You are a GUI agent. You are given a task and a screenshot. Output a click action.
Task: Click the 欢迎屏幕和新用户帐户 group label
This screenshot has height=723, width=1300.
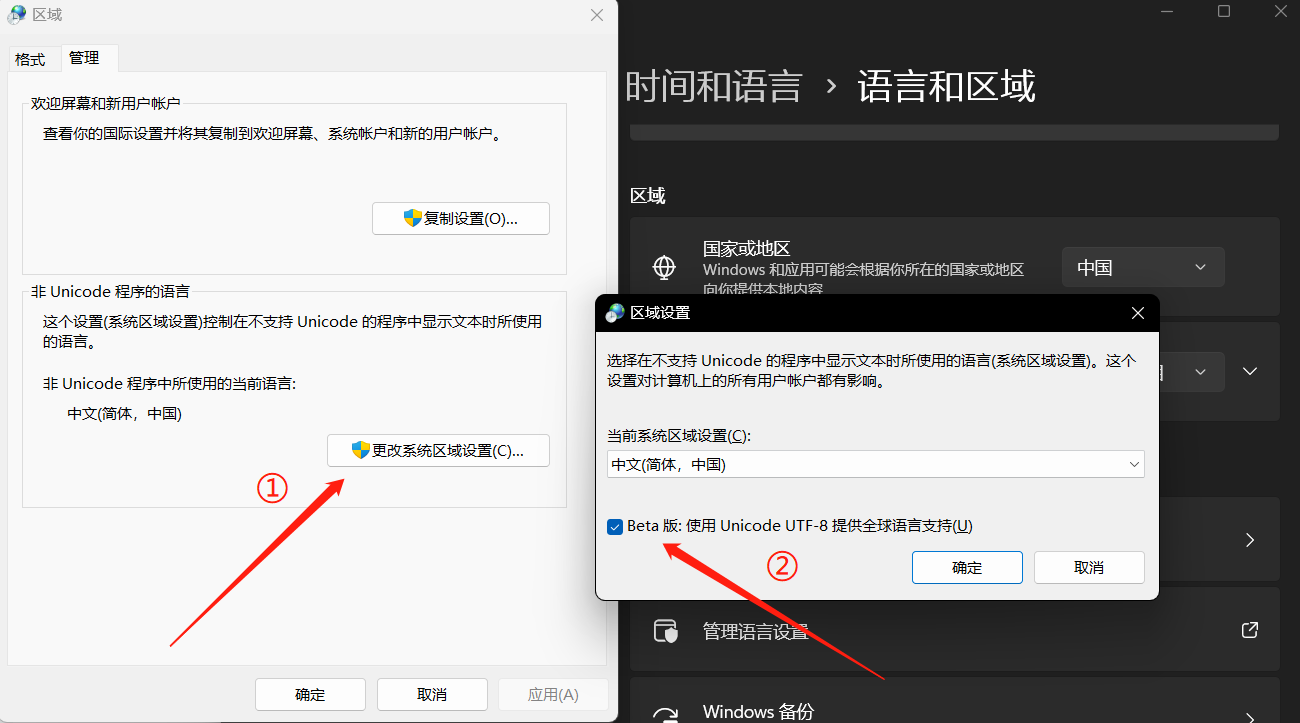pyautogui.click(x=106, y=103)
